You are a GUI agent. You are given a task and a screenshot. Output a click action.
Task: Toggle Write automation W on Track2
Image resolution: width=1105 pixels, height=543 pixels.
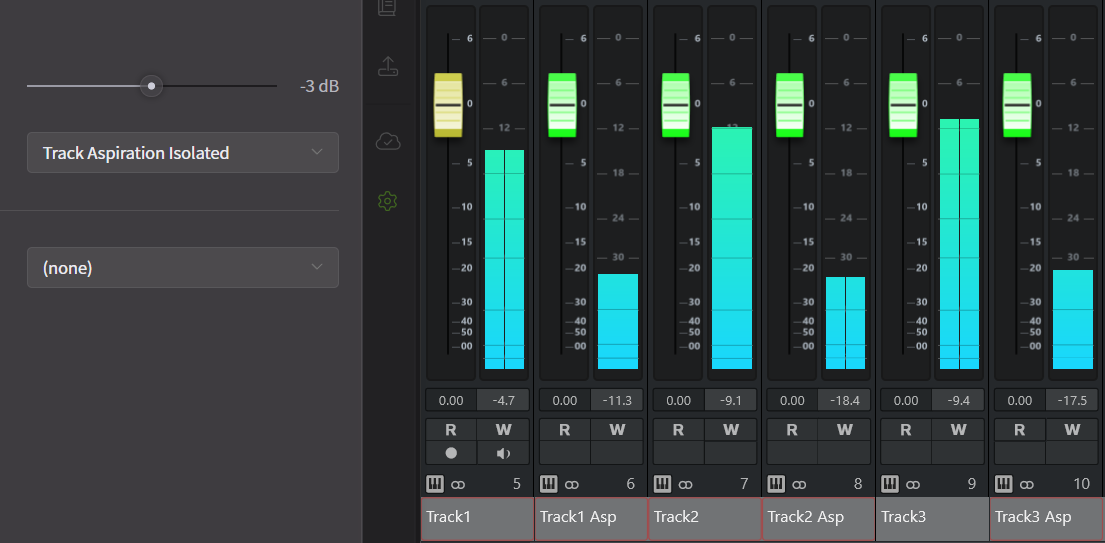(x=731, y=430)
